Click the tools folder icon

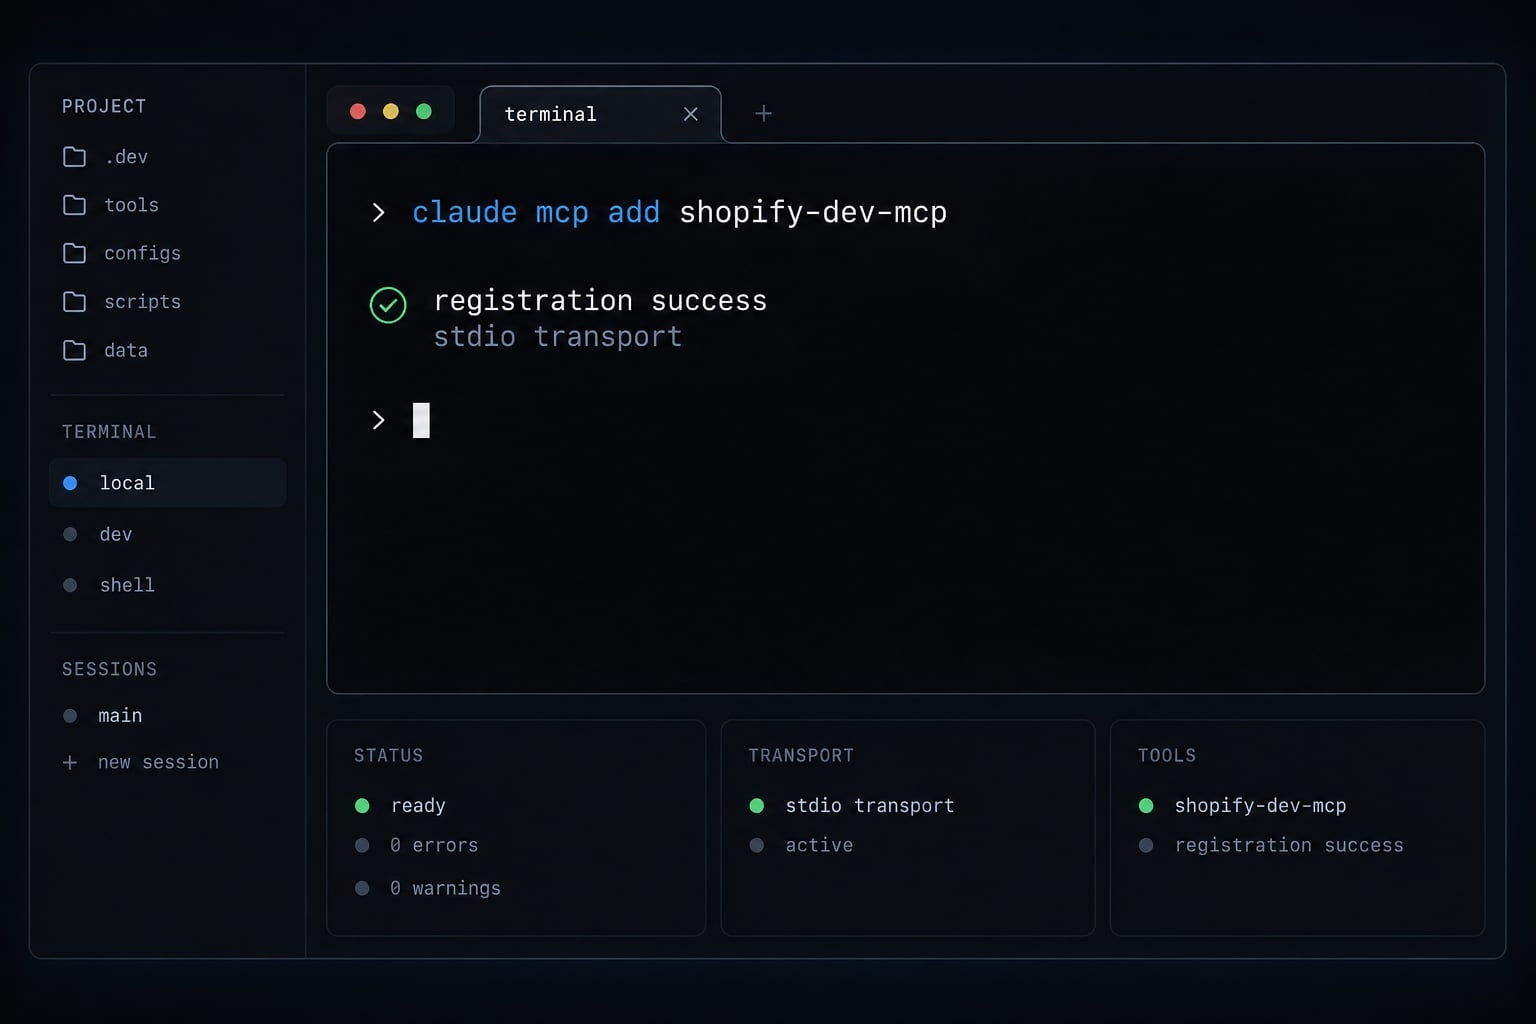click(74, 205)
